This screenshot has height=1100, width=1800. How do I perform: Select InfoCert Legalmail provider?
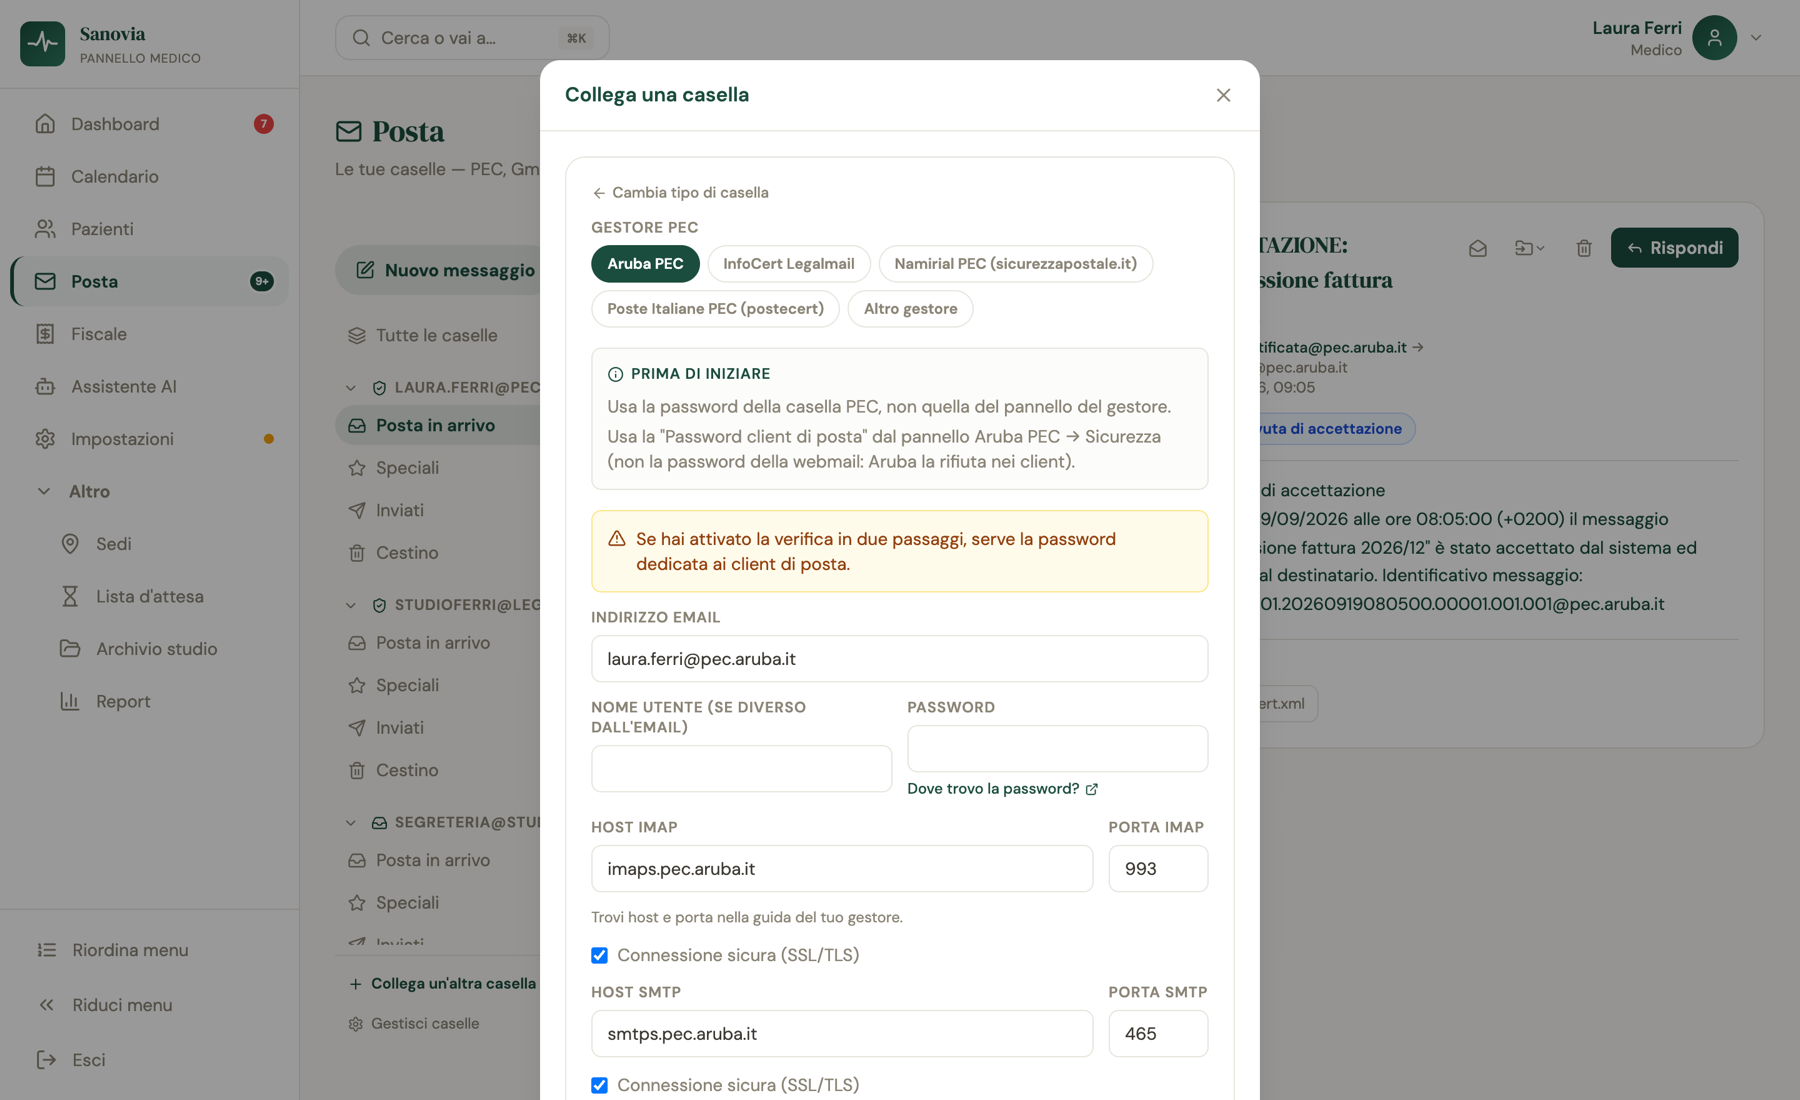click(x=789, y=264)
